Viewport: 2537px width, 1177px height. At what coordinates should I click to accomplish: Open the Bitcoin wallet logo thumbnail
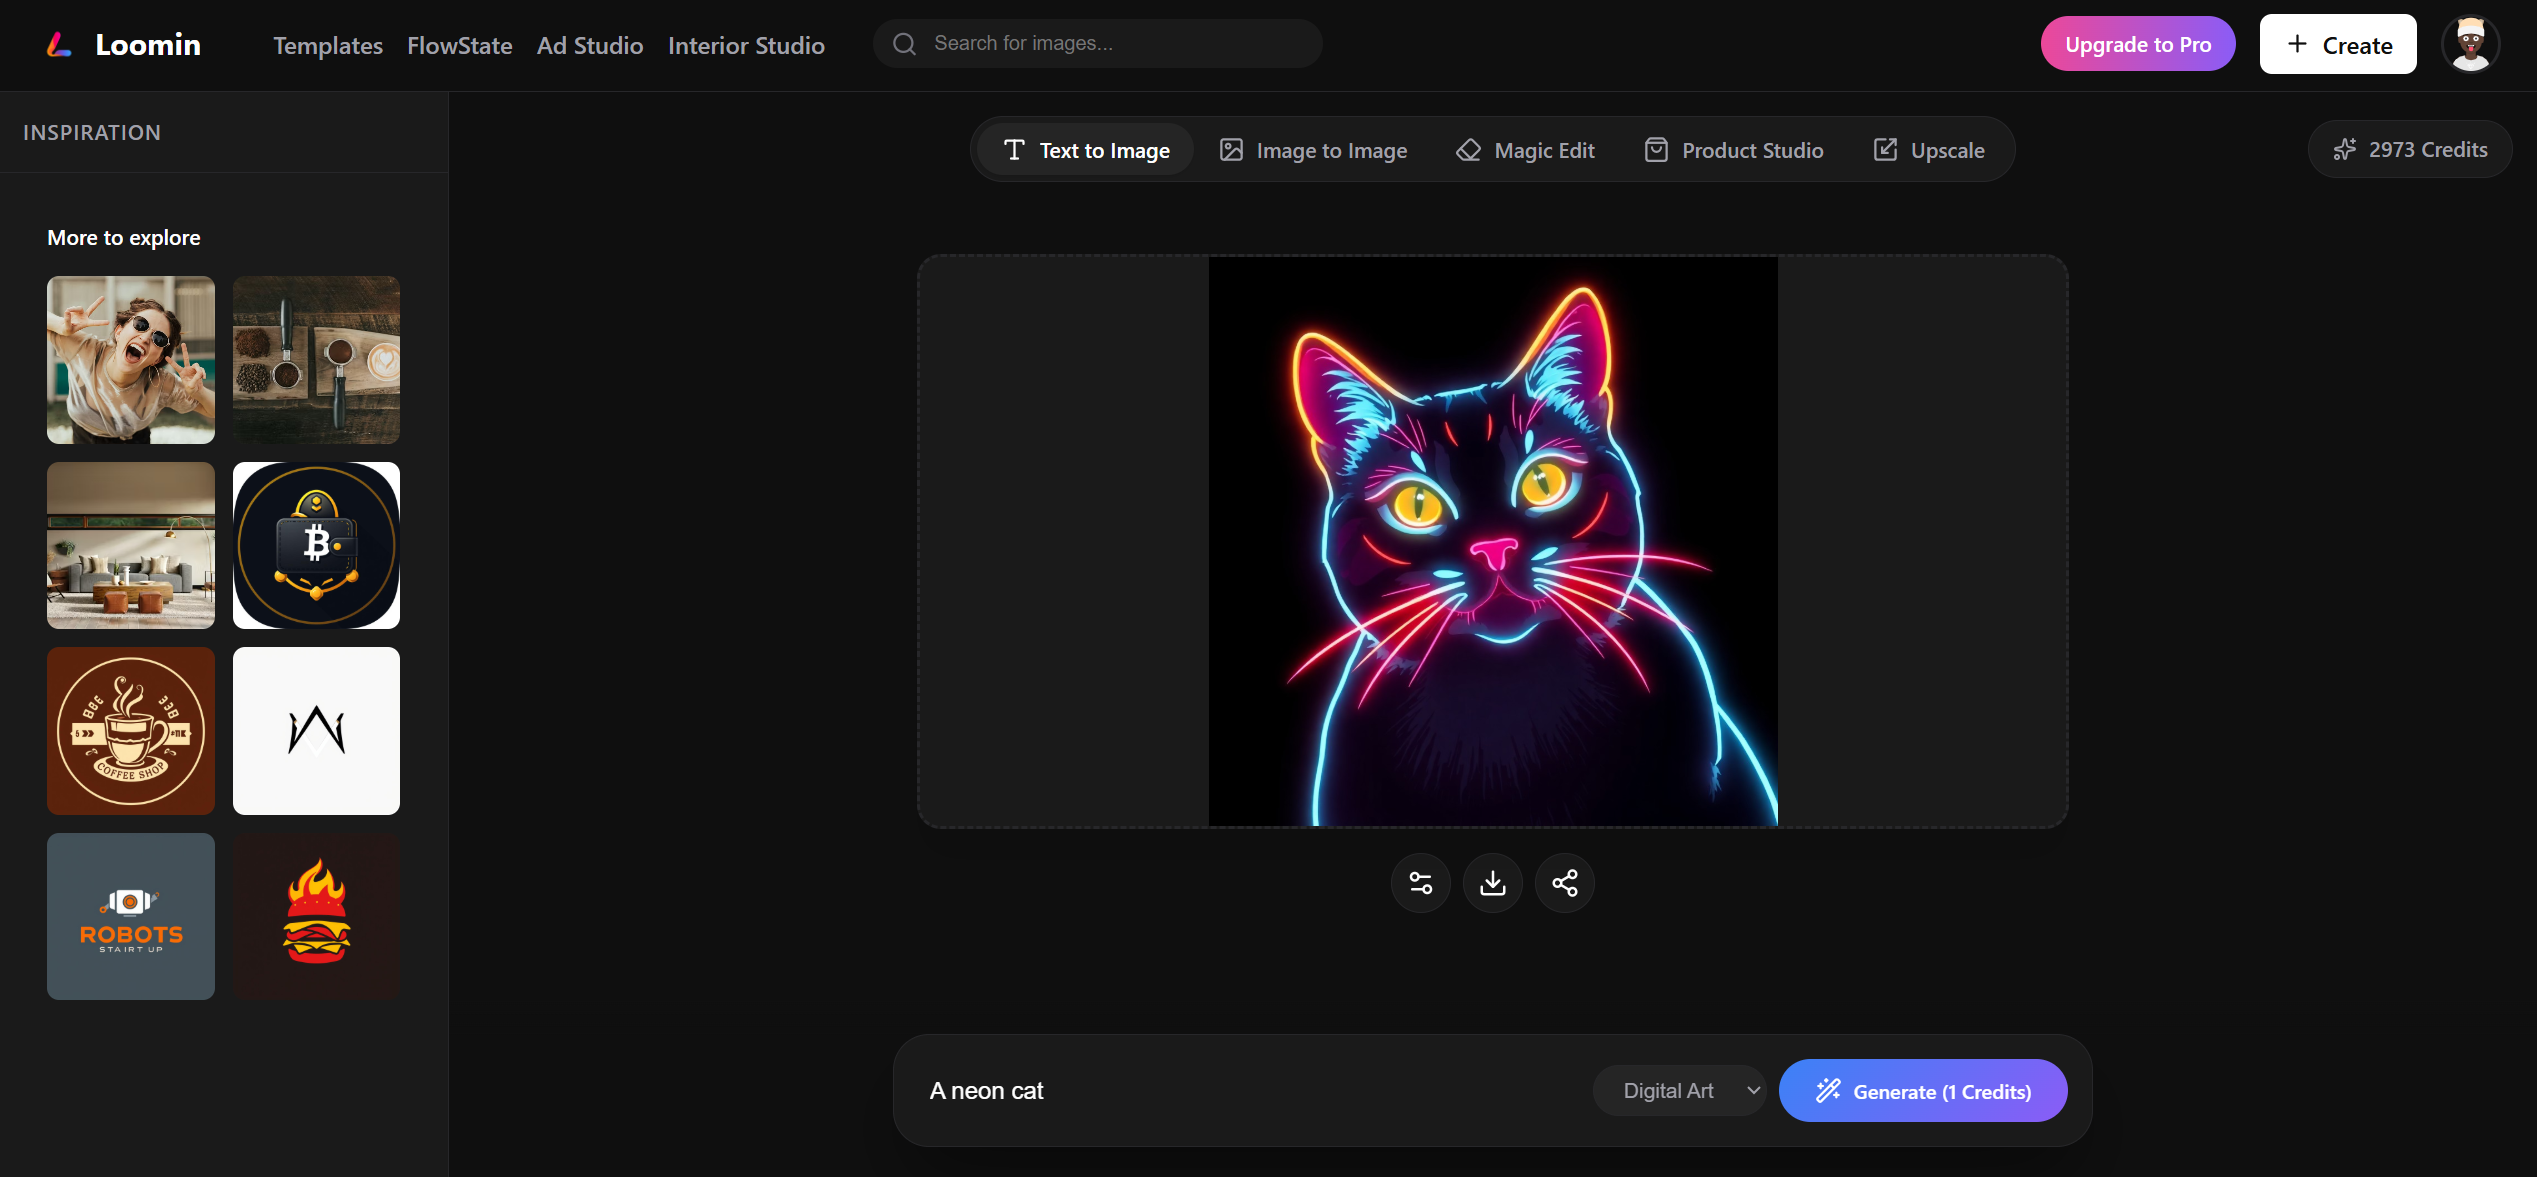[x=316, y=545]
